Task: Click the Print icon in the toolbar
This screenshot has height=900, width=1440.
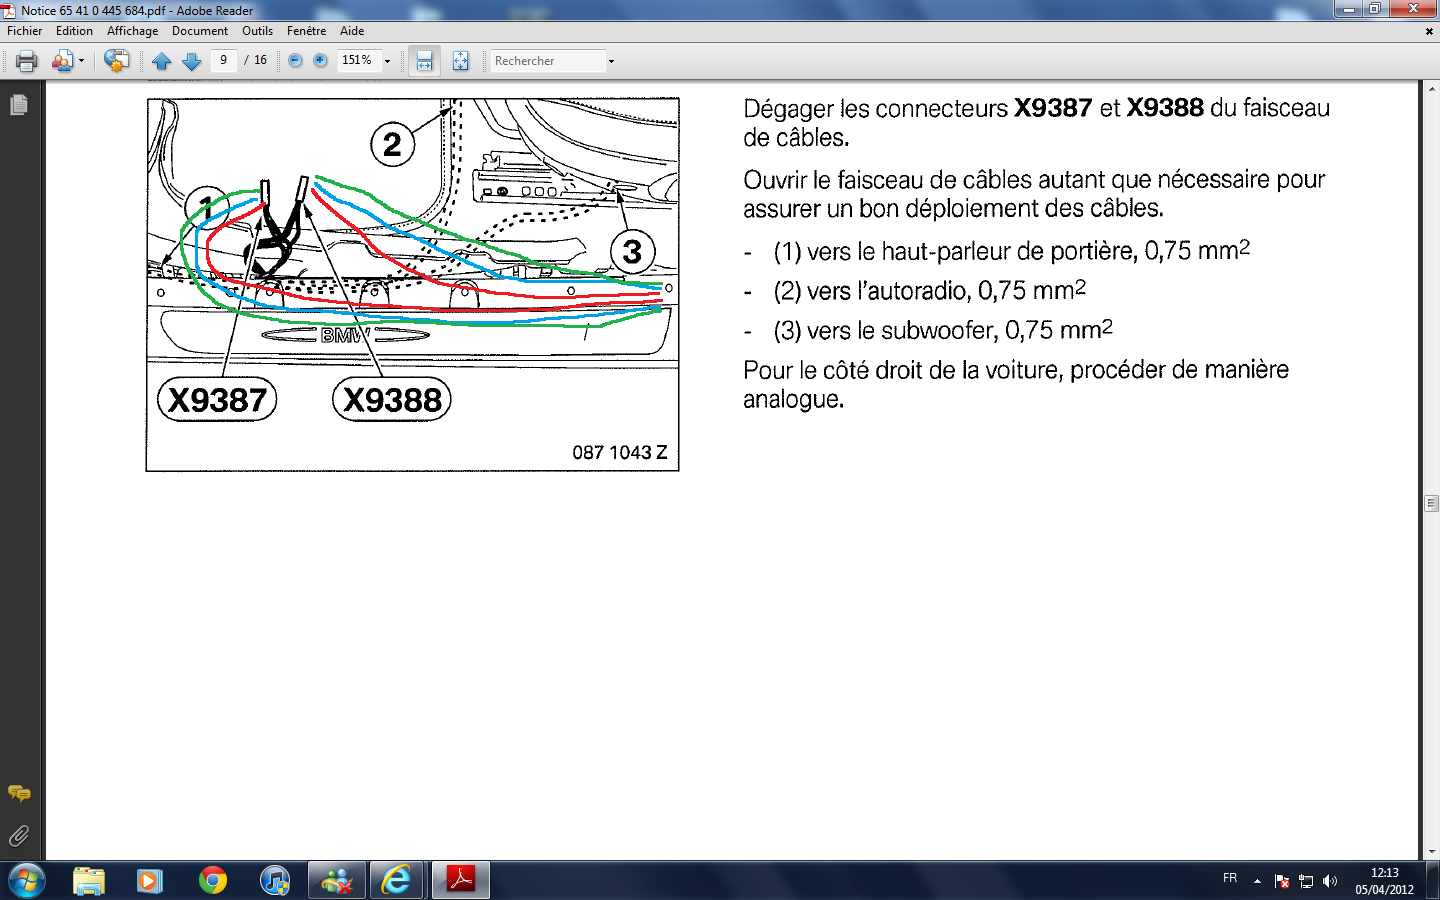Action: pyautogui.click(x=27, y=61)
